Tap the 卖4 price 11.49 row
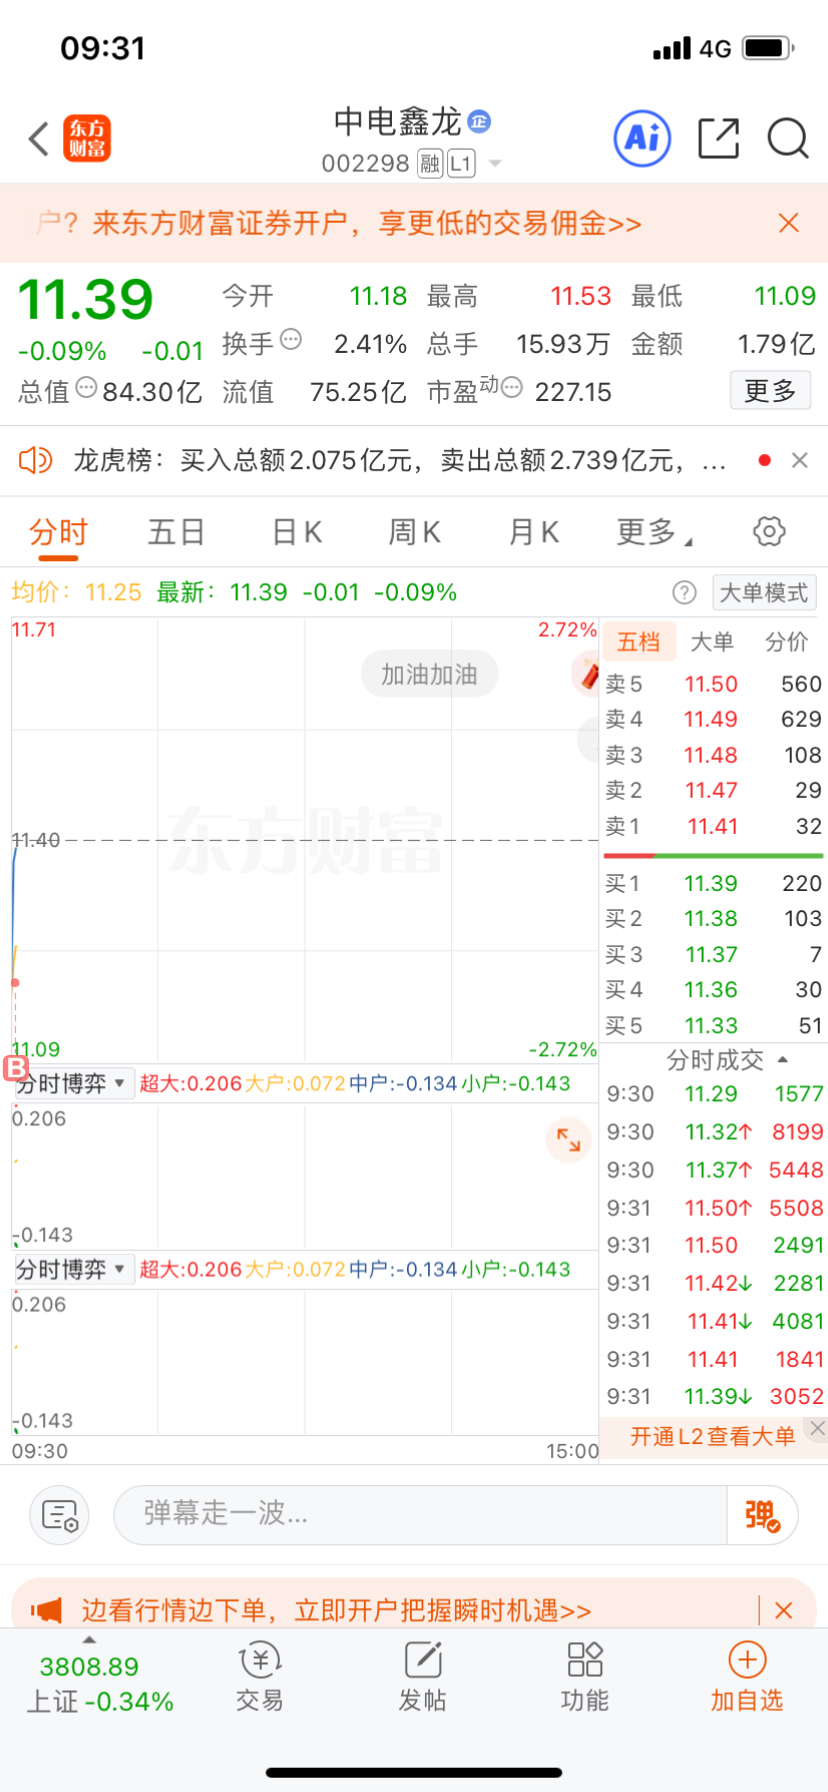Image resolution: width=828 pixels, height=1792 pixels. (713, 719)
